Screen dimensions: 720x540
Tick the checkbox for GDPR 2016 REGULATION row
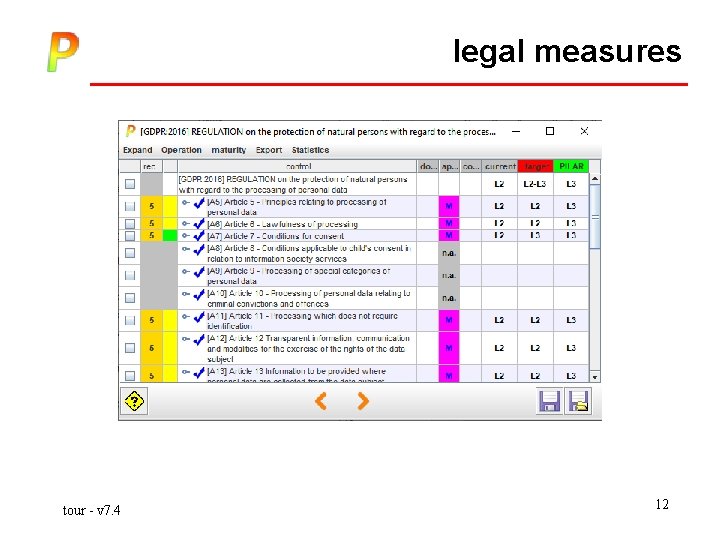pos(130,184)
